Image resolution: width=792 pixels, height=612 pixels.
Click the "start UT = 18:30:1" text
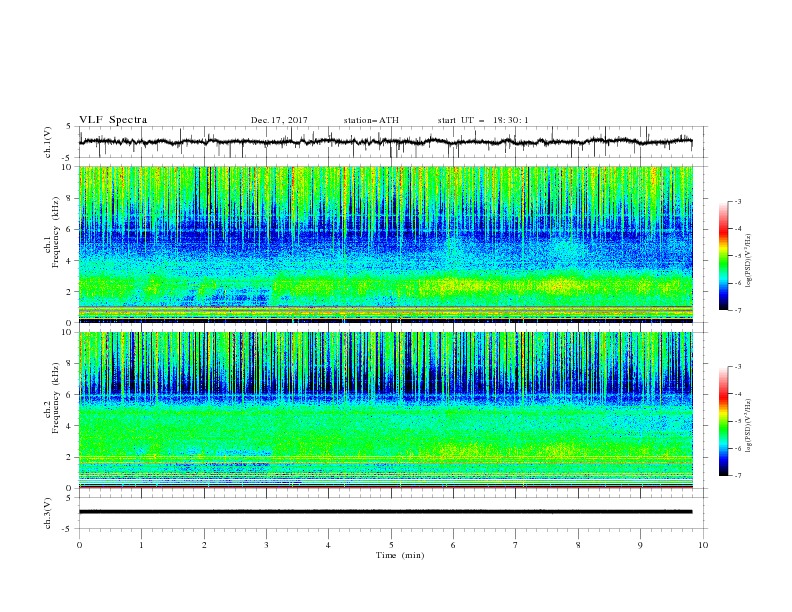pos(483,120)
